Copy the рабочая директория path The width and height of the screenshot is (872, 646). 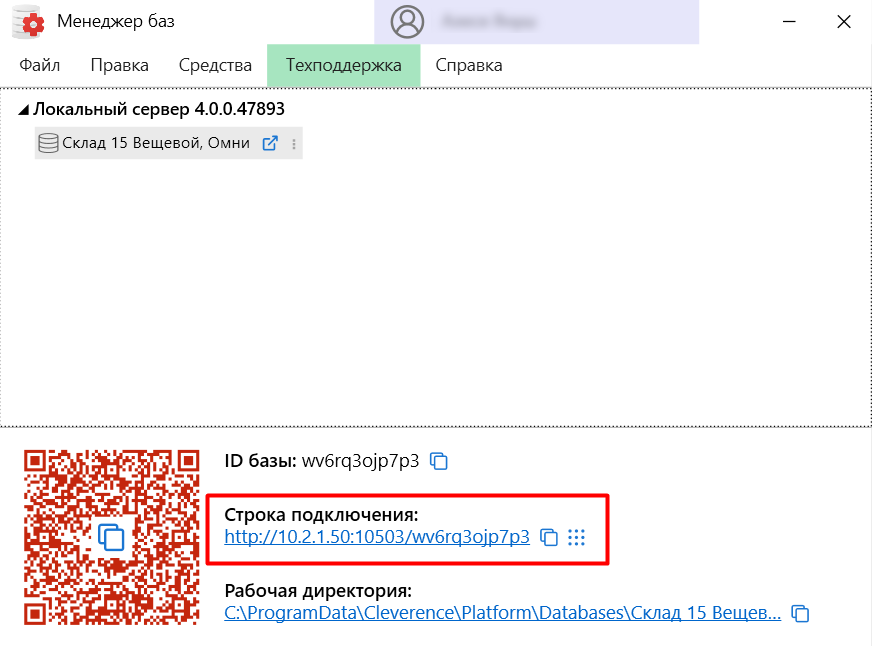point(800,613)
